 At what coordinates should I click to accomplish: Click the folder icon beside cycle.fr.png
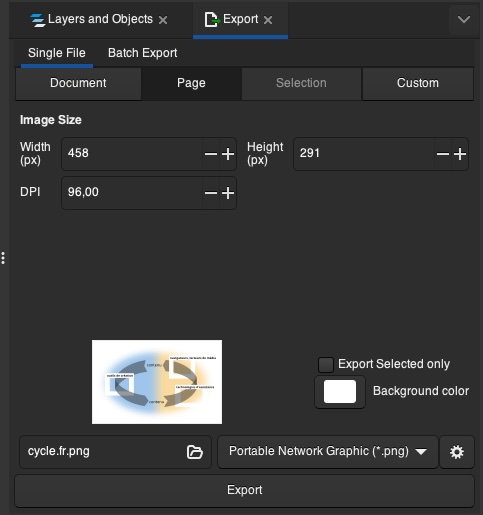click(x=195, y=452)
